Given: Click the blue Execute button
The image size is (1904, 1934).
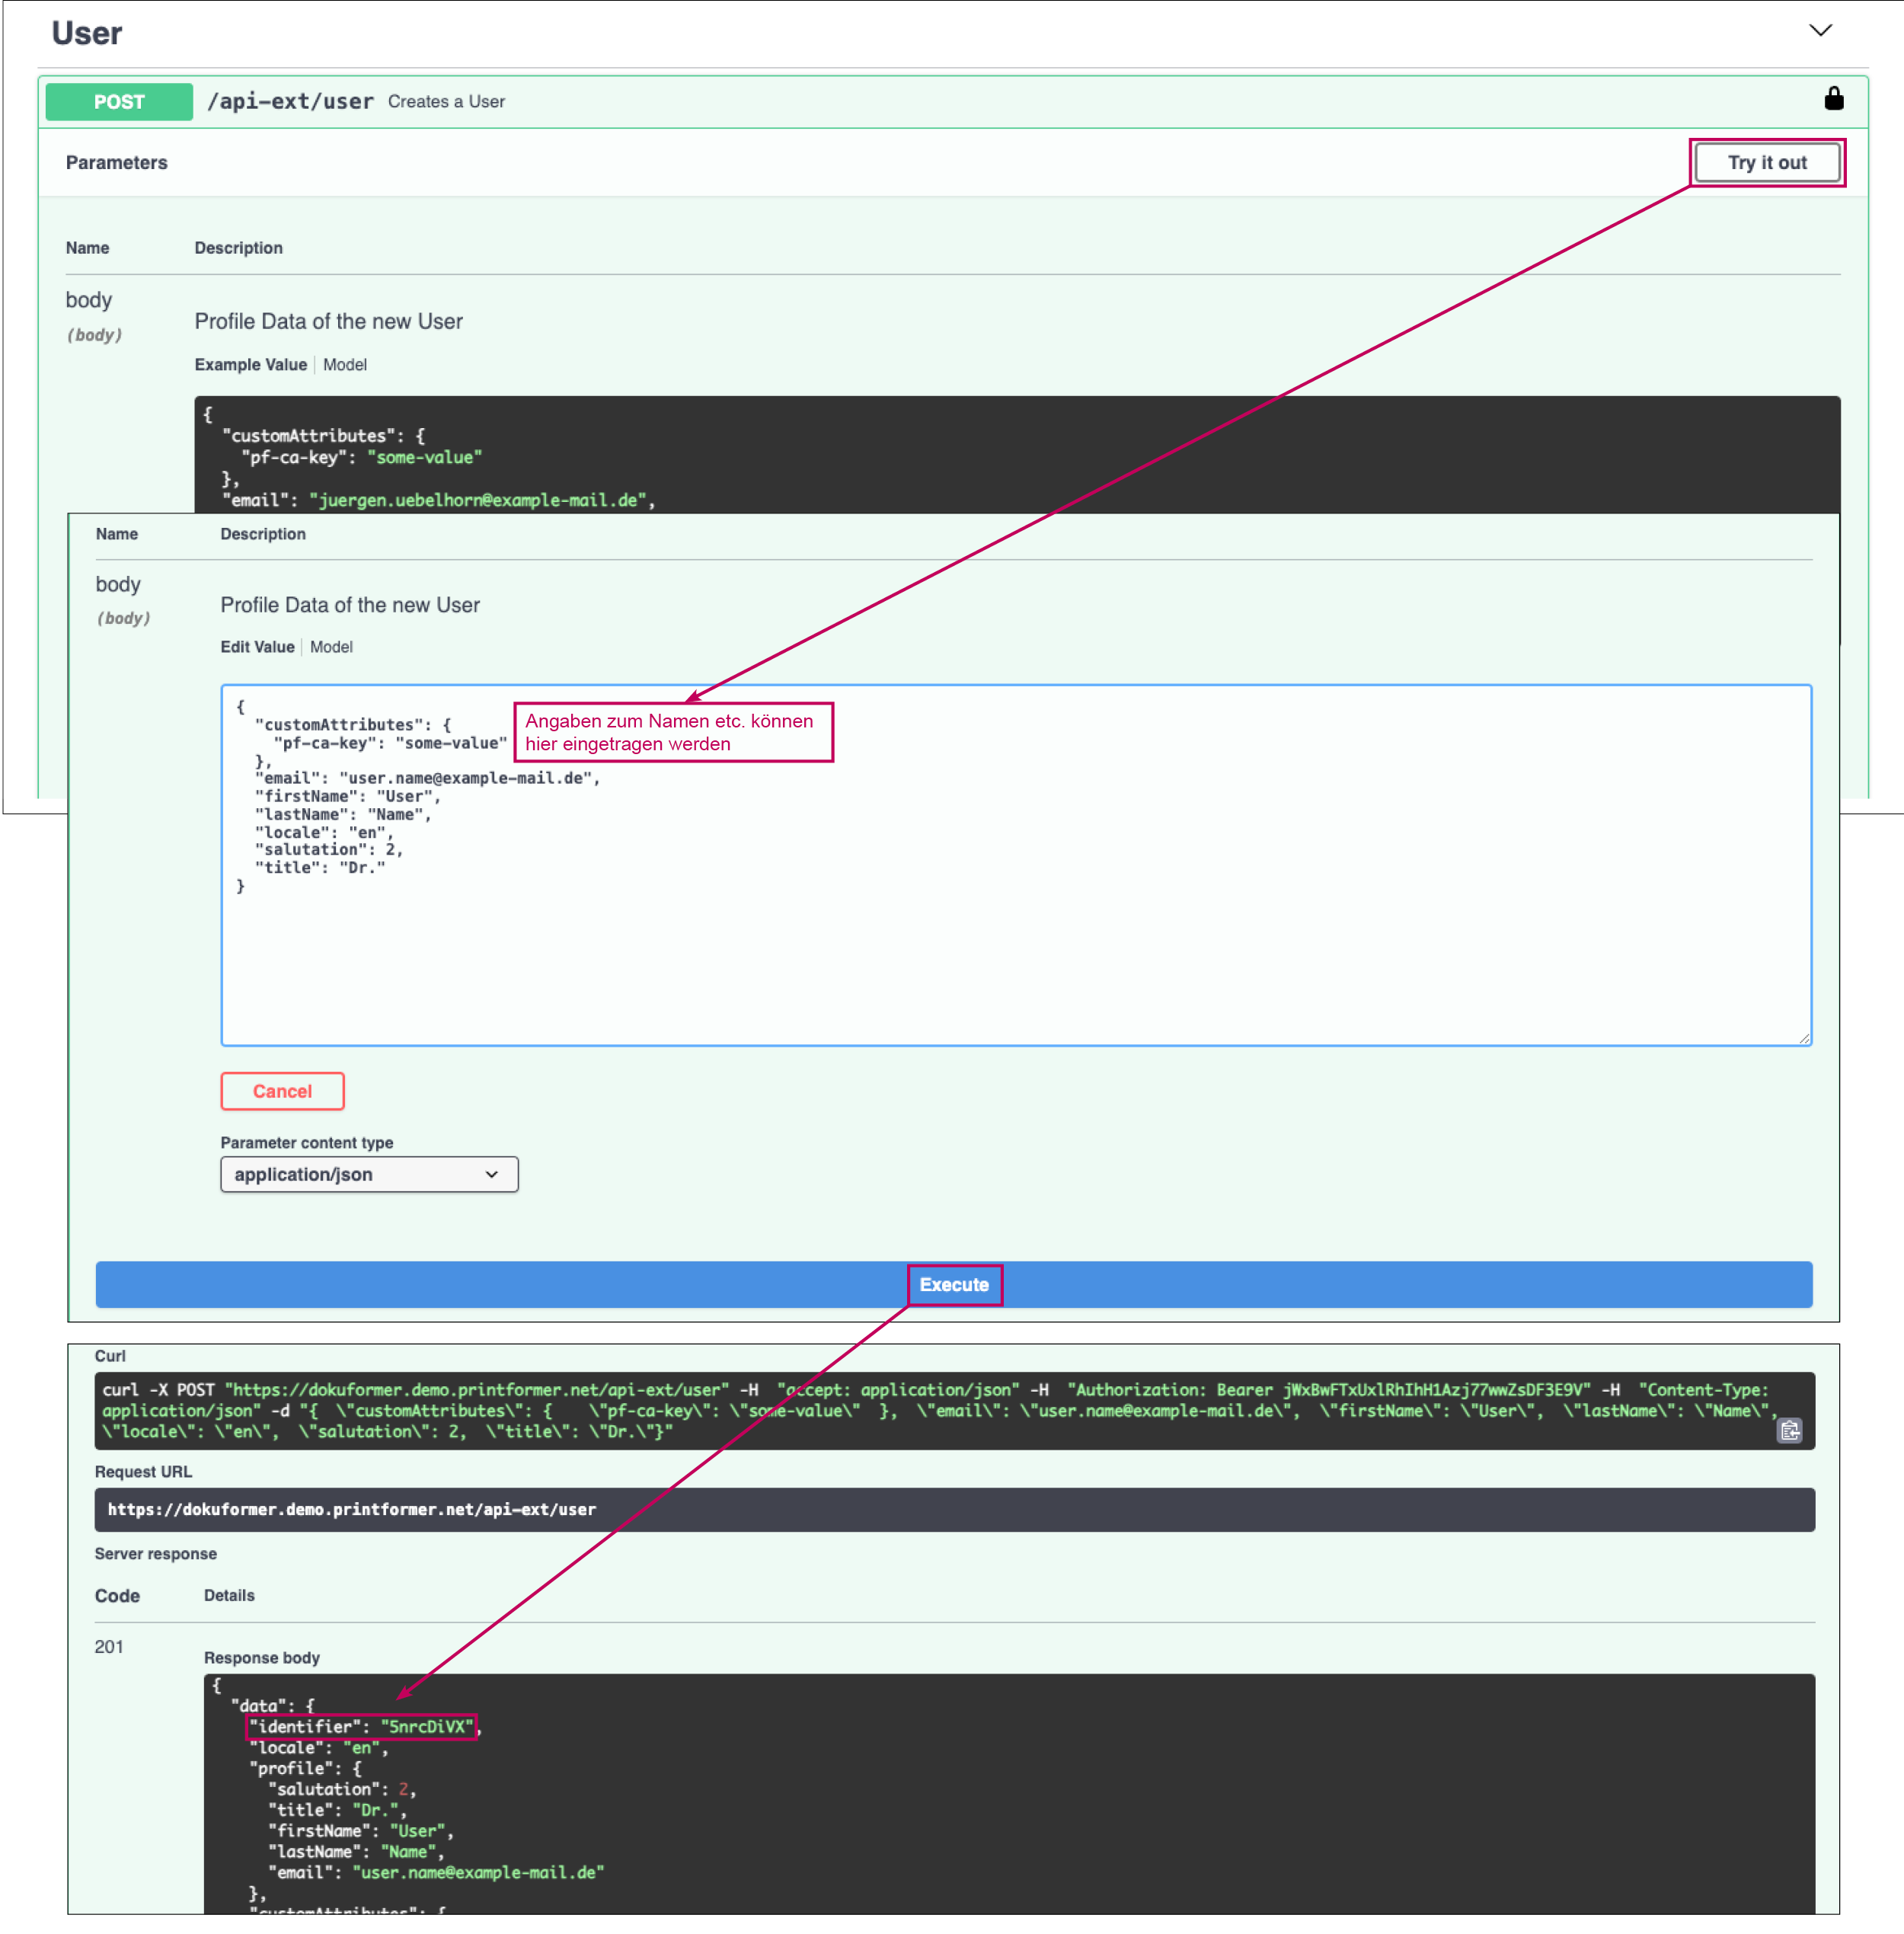Looking at the screenshot, I should click(953, 1285).
